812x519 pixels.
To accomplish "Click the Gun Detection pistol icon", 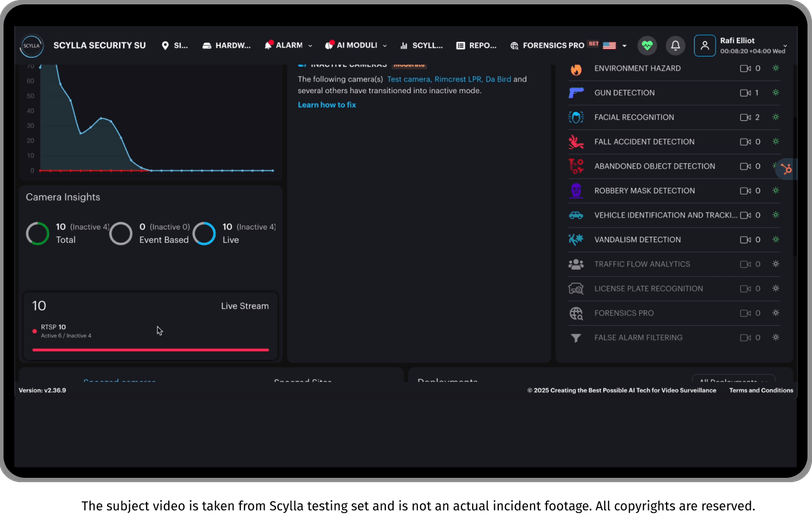I will (x=576, y=93).
